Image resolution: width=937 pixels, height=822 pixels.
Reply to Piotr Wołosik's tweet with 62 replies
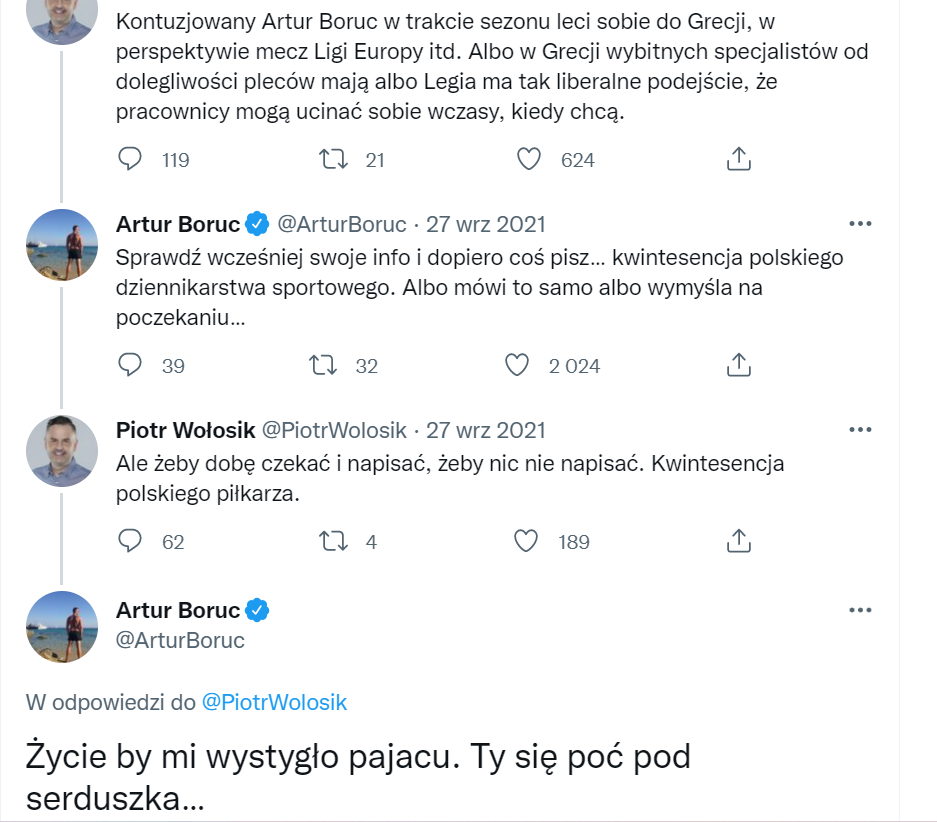click(130, 541)
